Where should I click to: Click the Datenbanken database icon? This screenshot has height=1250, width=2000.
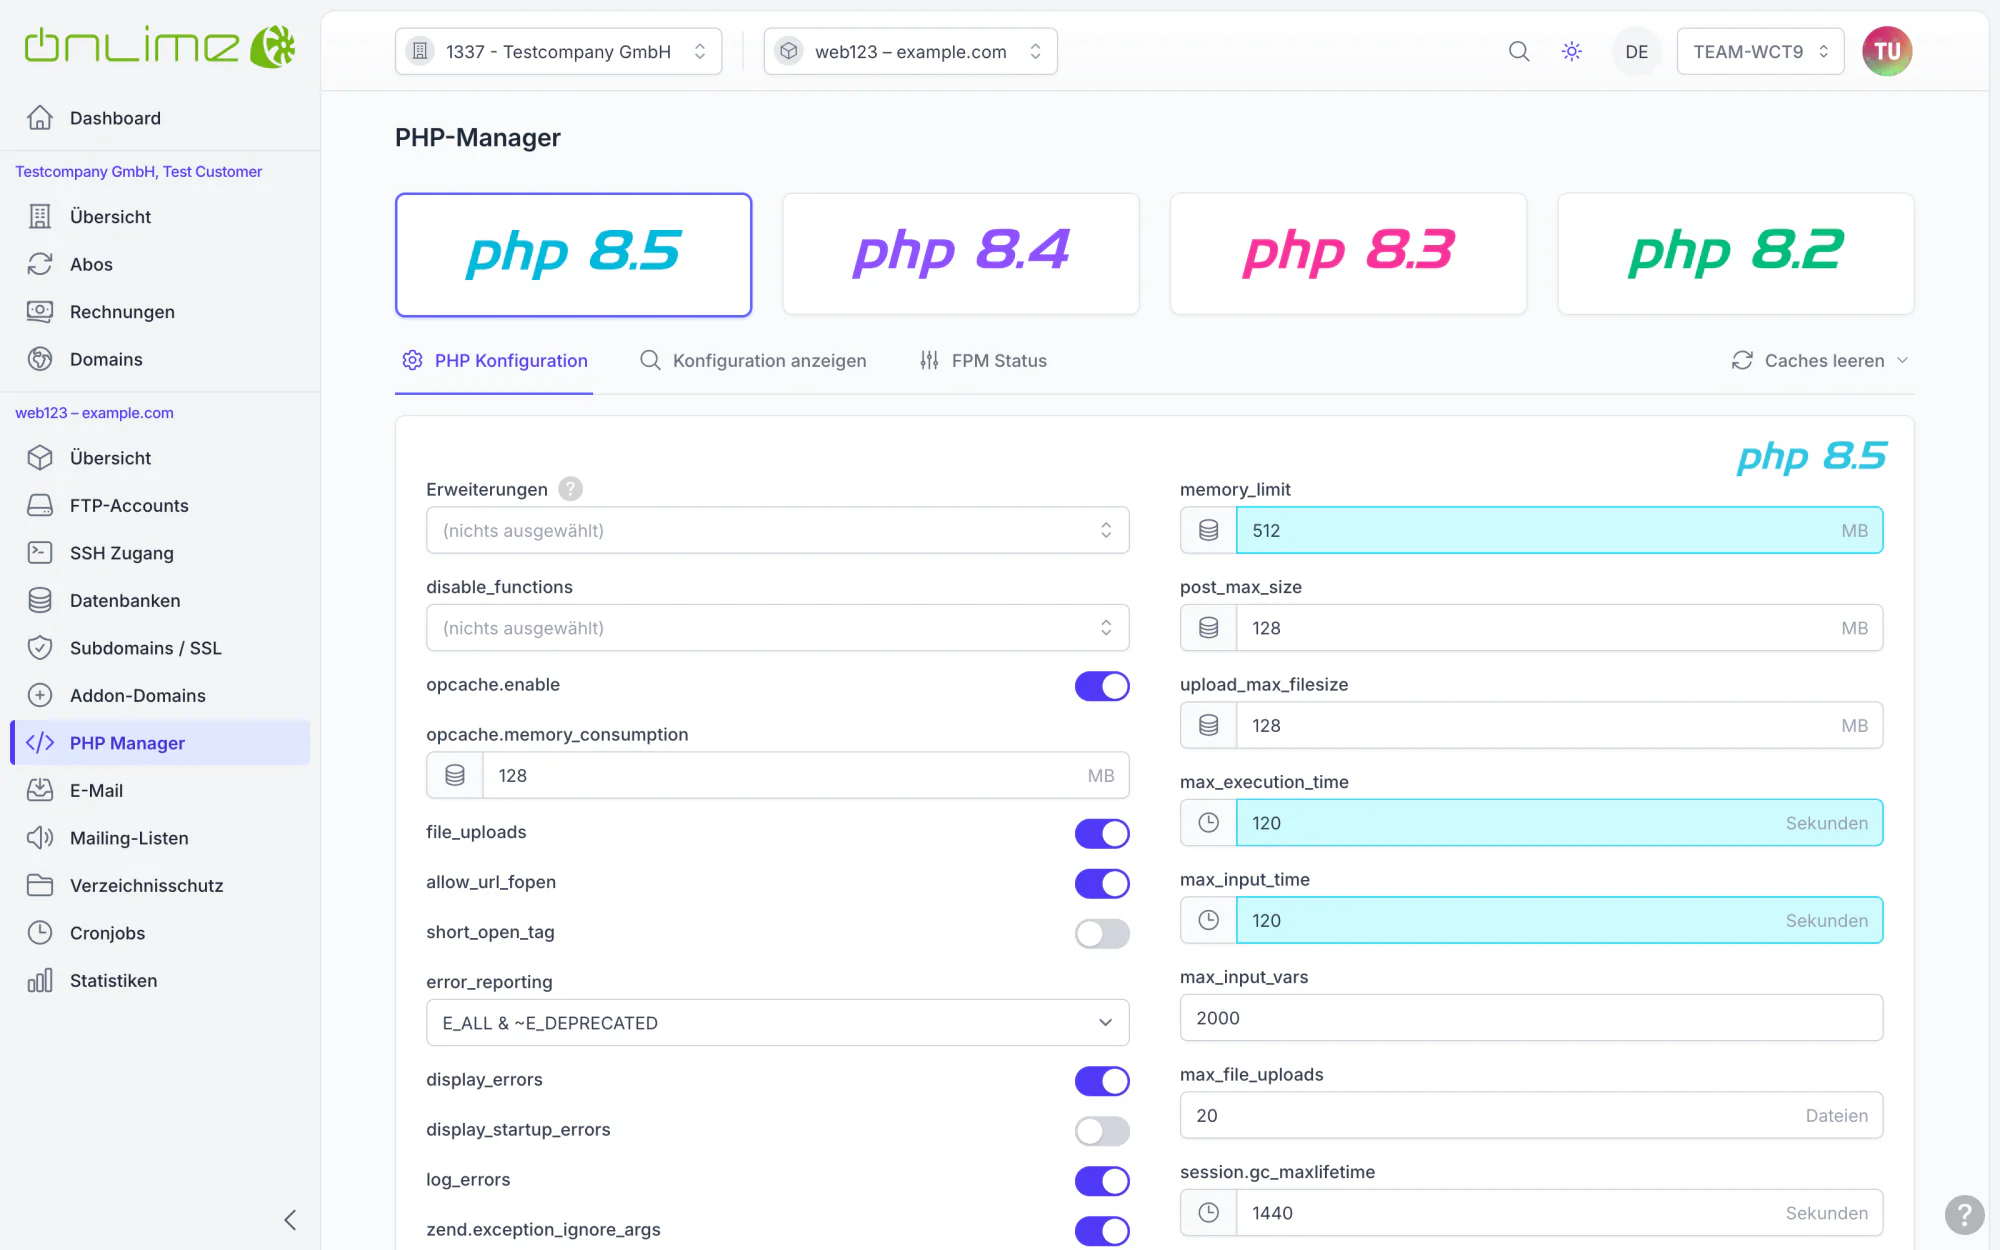point(40,601)
